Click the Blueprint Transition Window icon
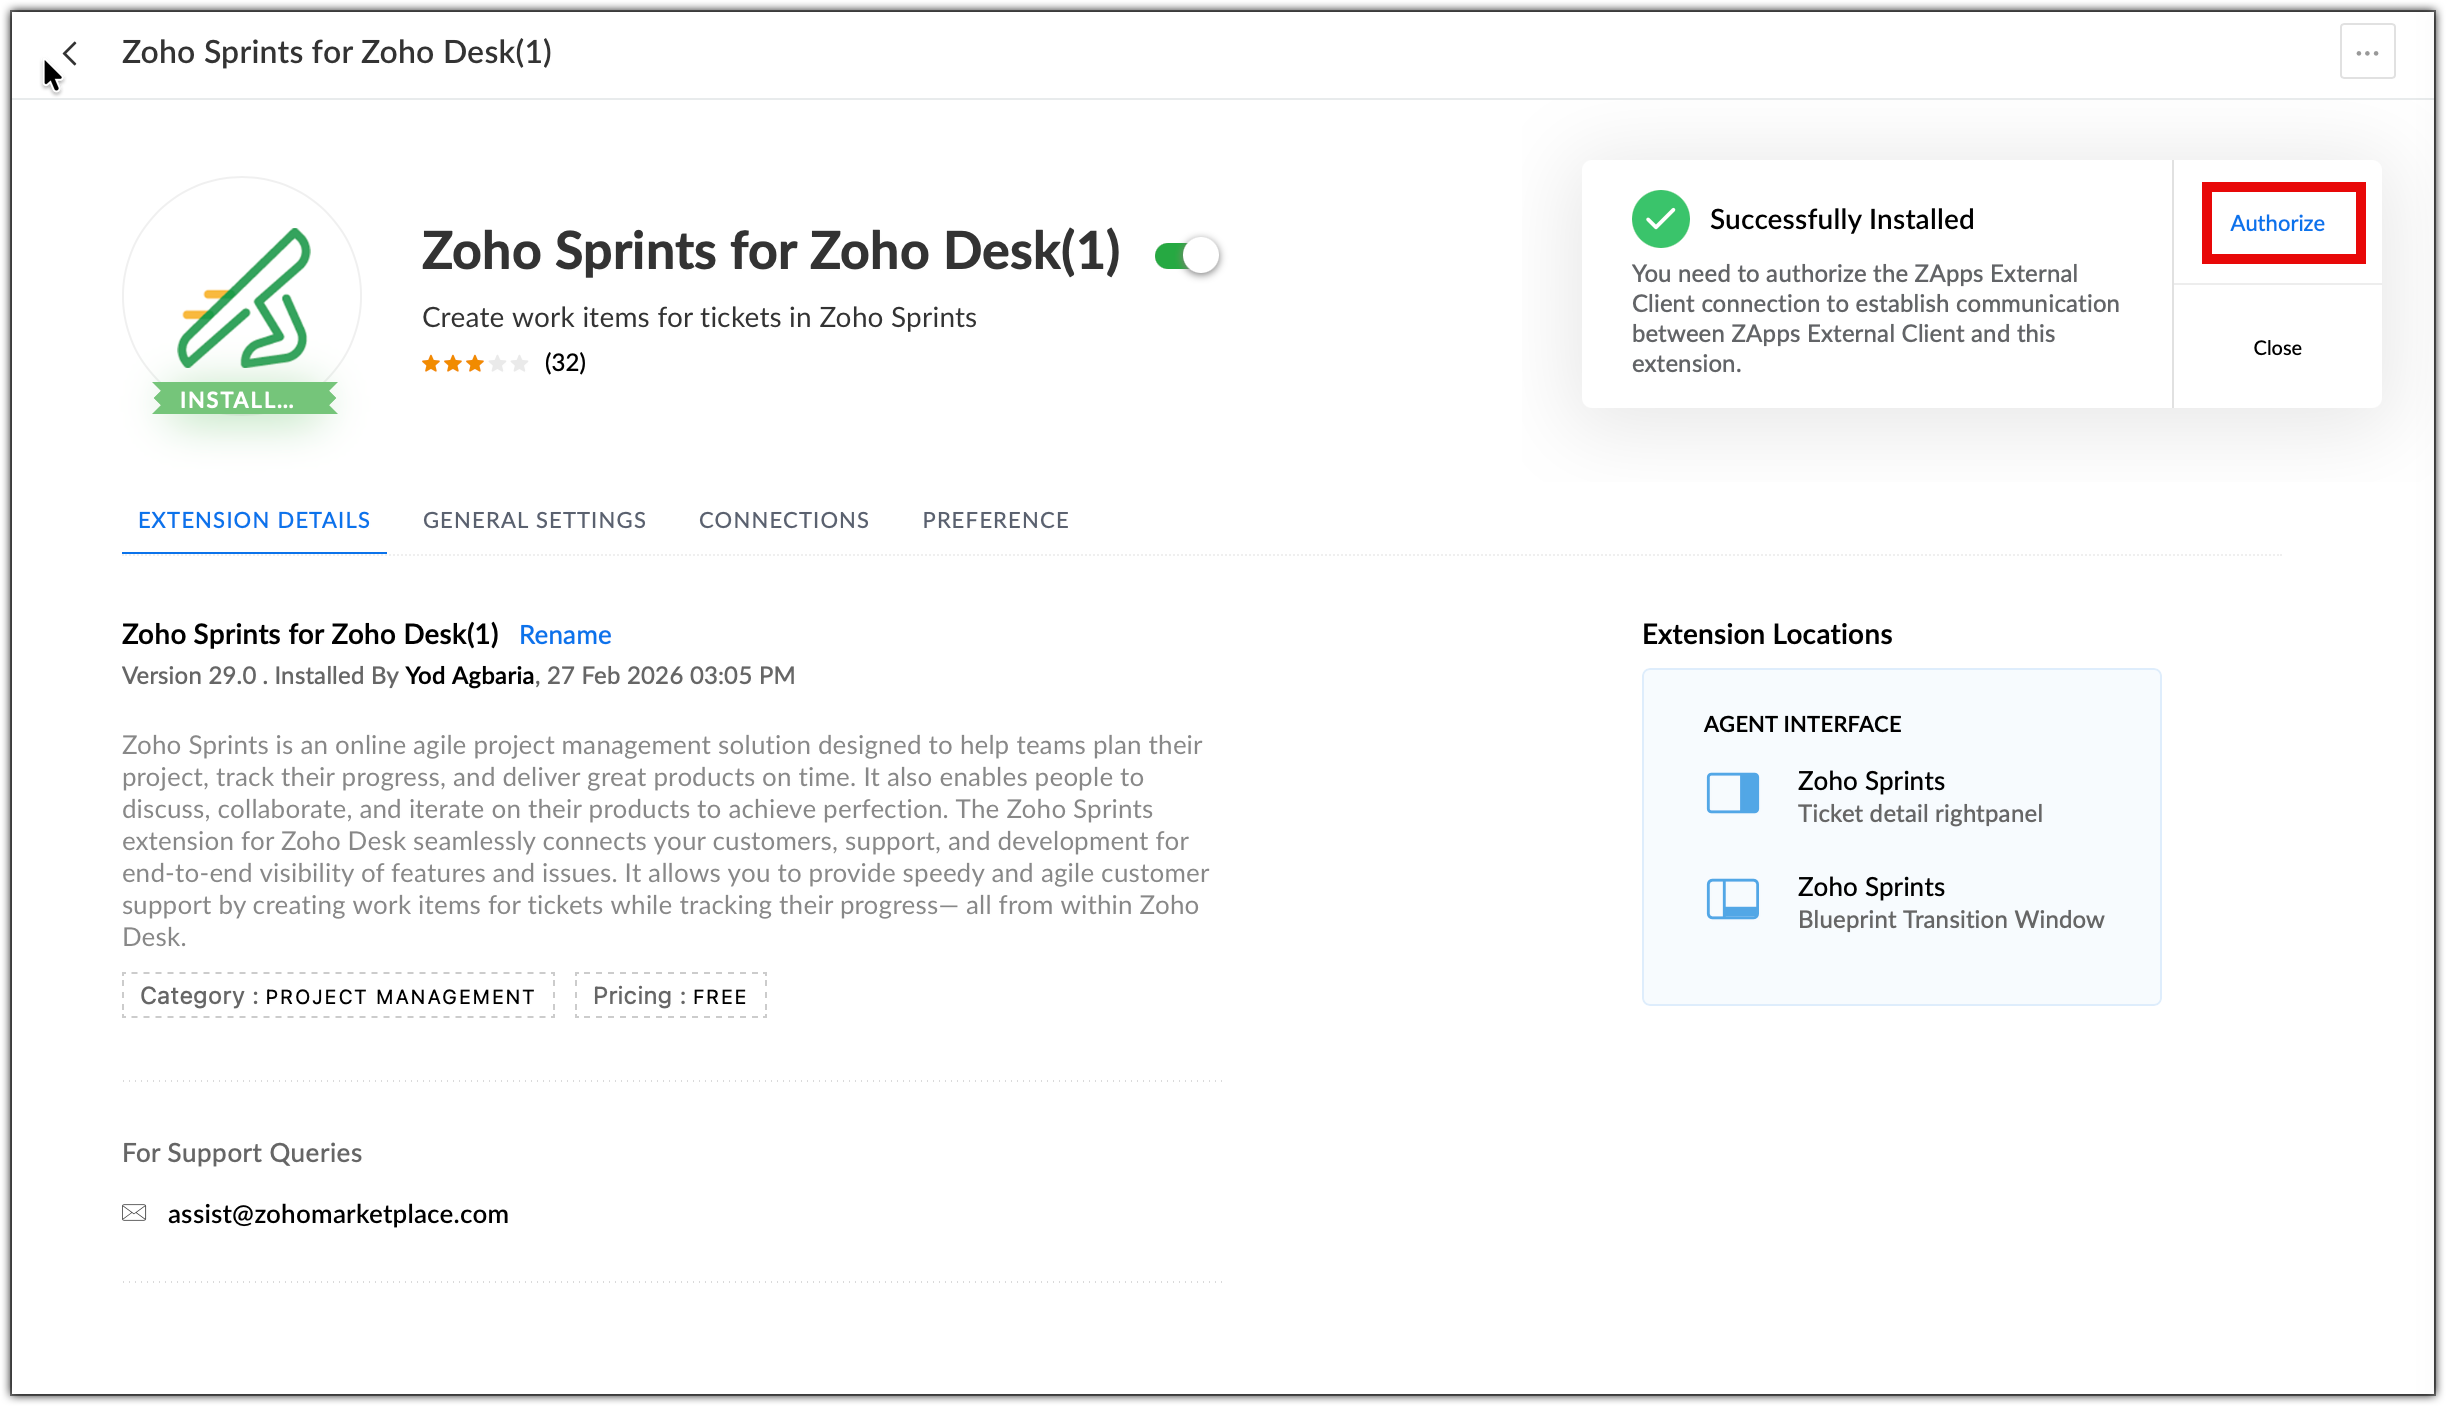The height and width of the screenshot is (1406, 2446). [1732, 900]
